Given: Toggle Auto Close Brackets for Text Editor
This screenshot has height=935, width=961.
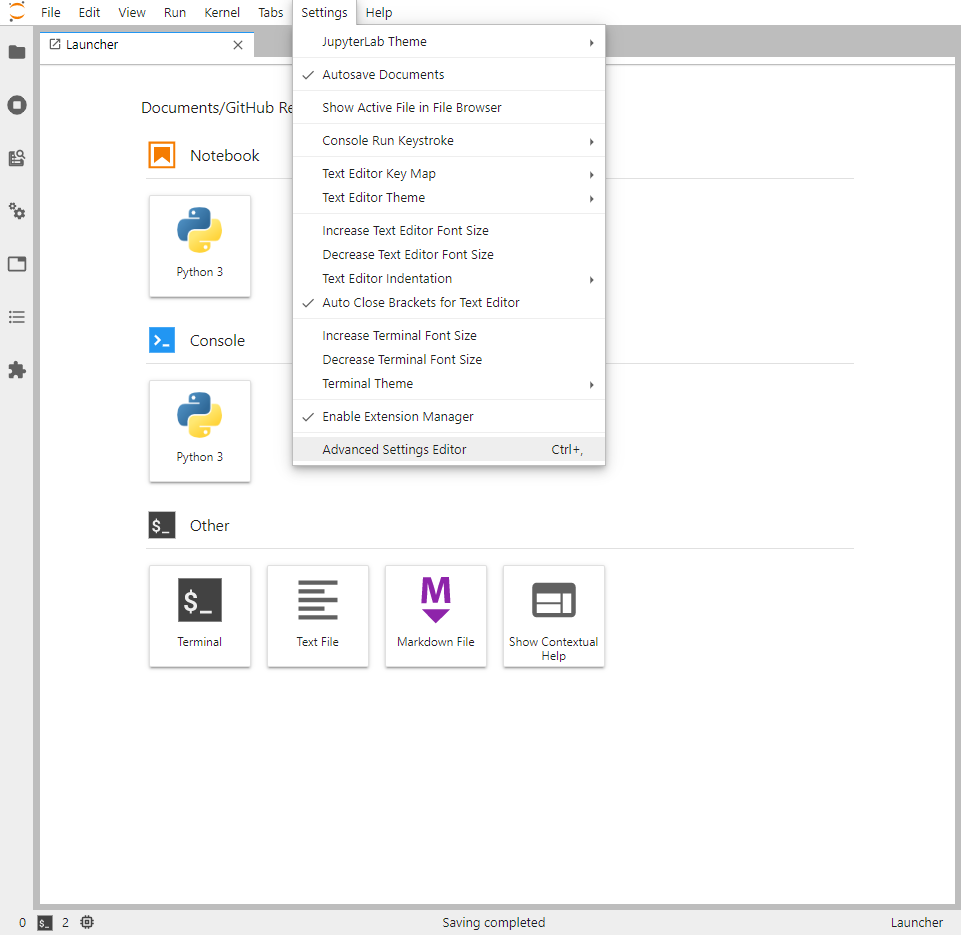Looking at the screenshot, I should point(449,303).
